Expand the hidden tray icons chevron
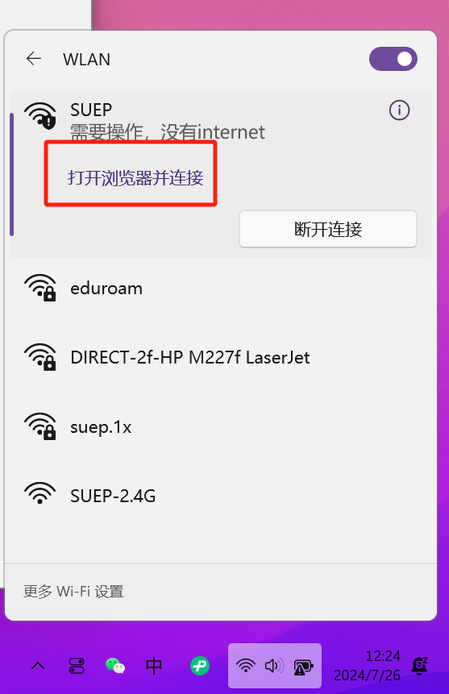The height and width of the screenshot is (694, 449). tap(38, 666)
